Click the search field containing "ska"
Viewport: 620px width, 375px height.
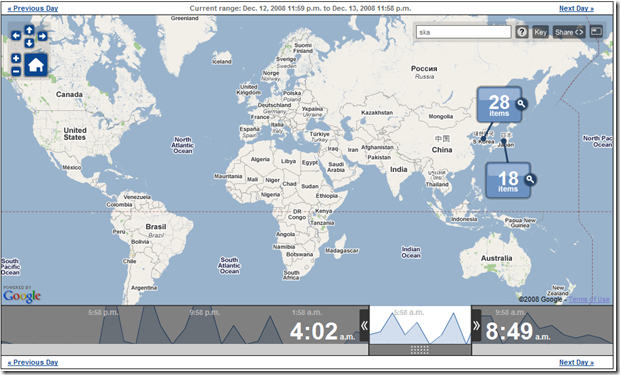coord(463,32)
